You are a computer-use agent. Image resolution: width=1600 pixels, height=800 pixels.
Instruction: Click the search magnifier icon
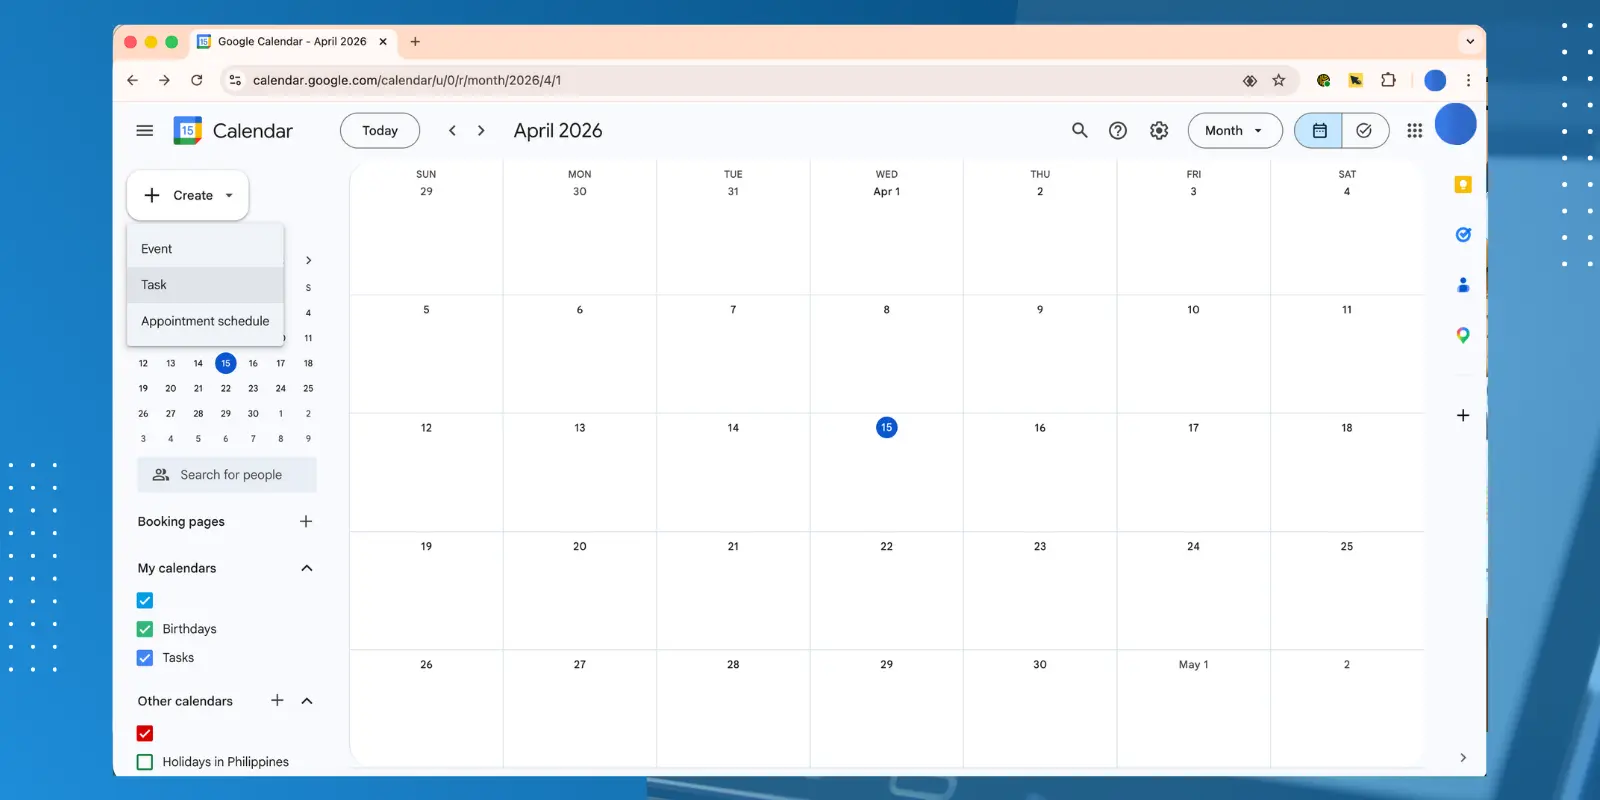pos(1079,131)
